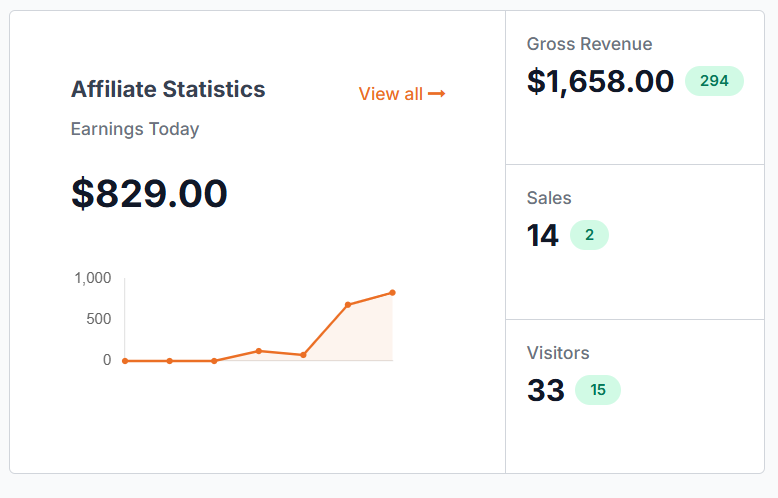The height and width of the screenshot is (498, 778).
Task: Open the View all link
Action: (402, 94)
